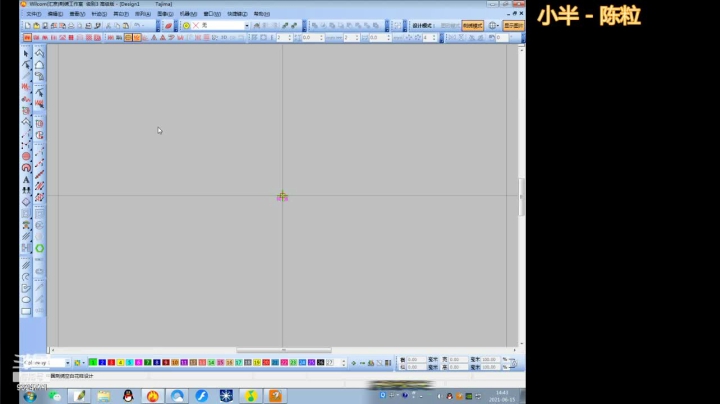
Task: Click stepper on first '2' value field
Action: [290, 38]
